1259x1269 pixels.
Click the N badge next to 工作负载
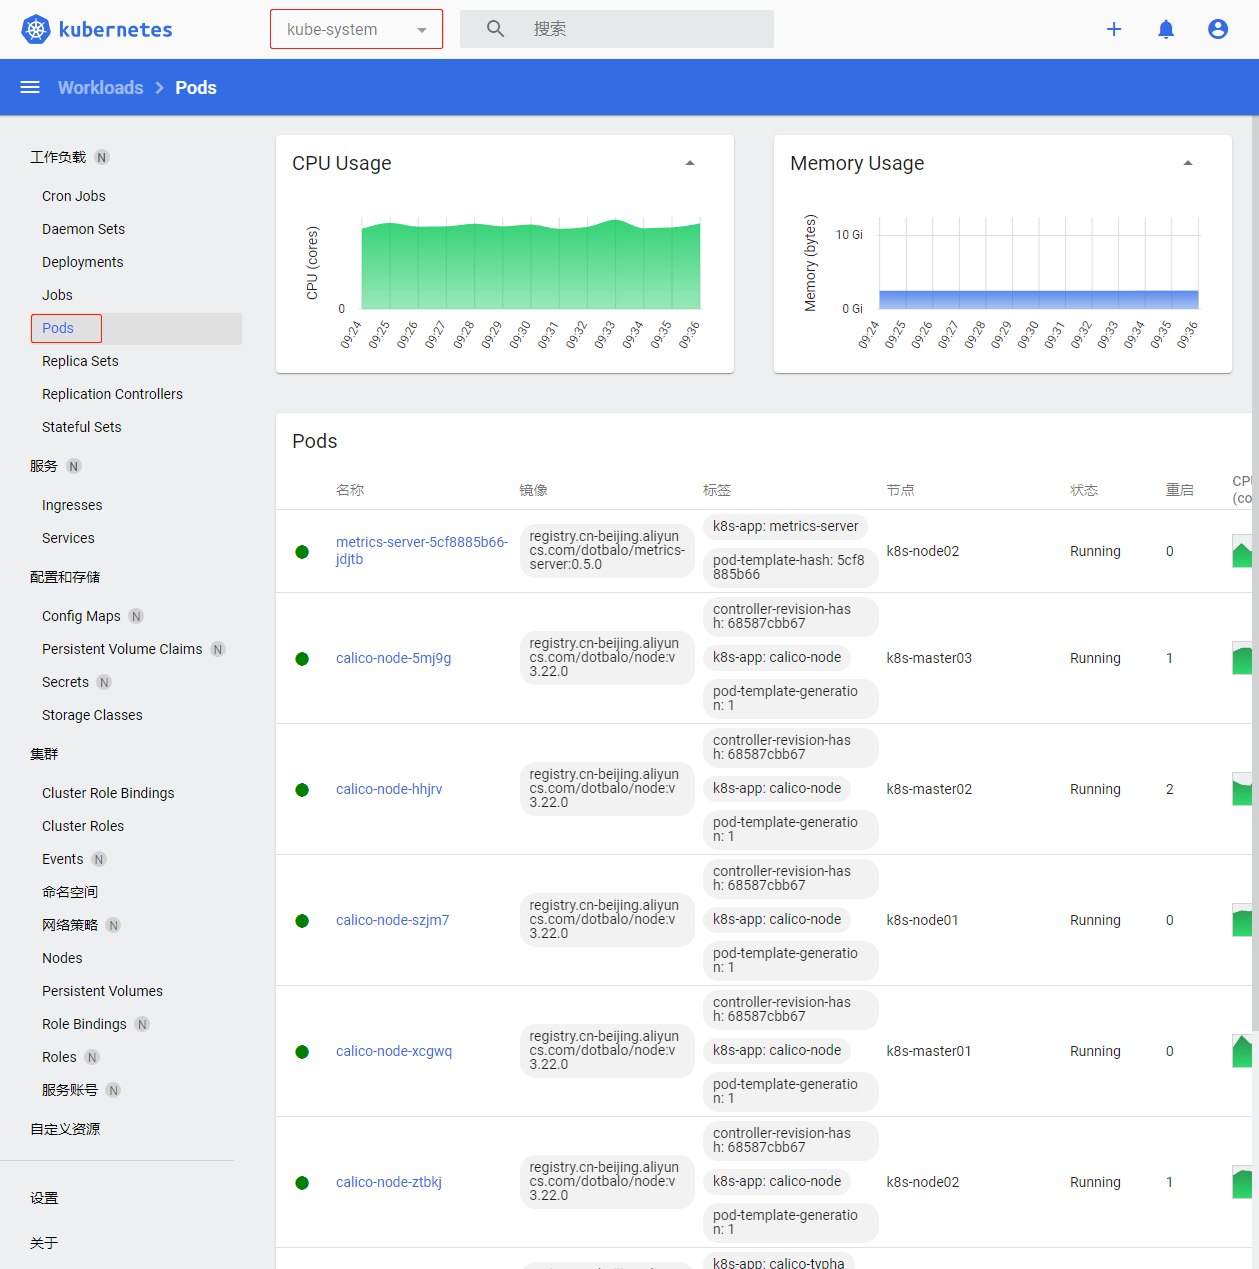tap(102, 157)
